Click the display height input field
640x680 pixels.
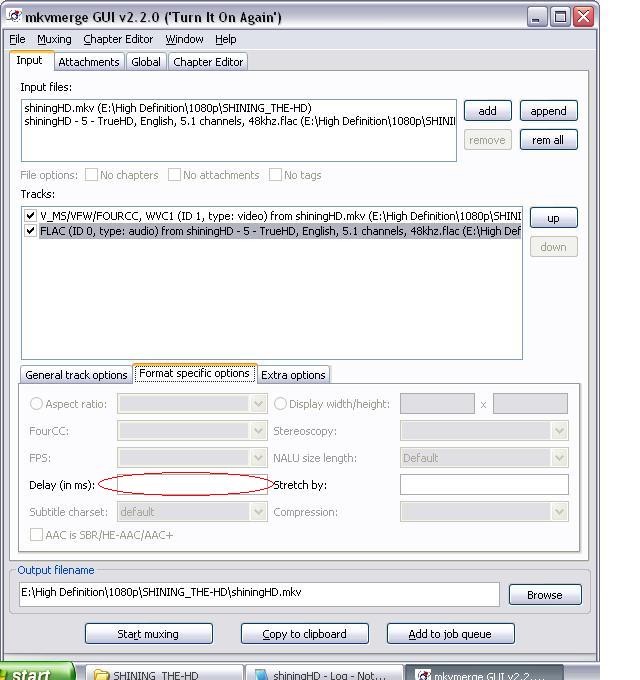pyautogui.click(x=530, y=404)
